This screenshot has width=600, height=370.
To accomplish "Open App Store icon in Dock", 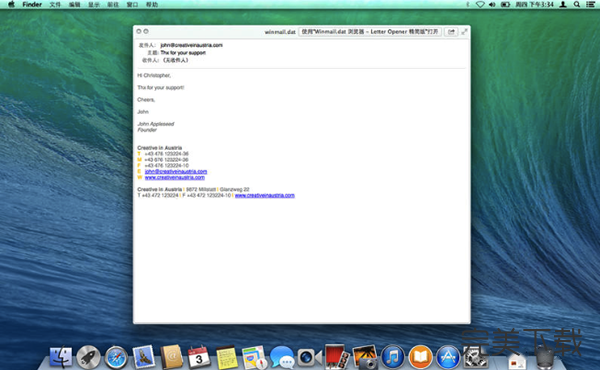I will [x=448, y=357].
